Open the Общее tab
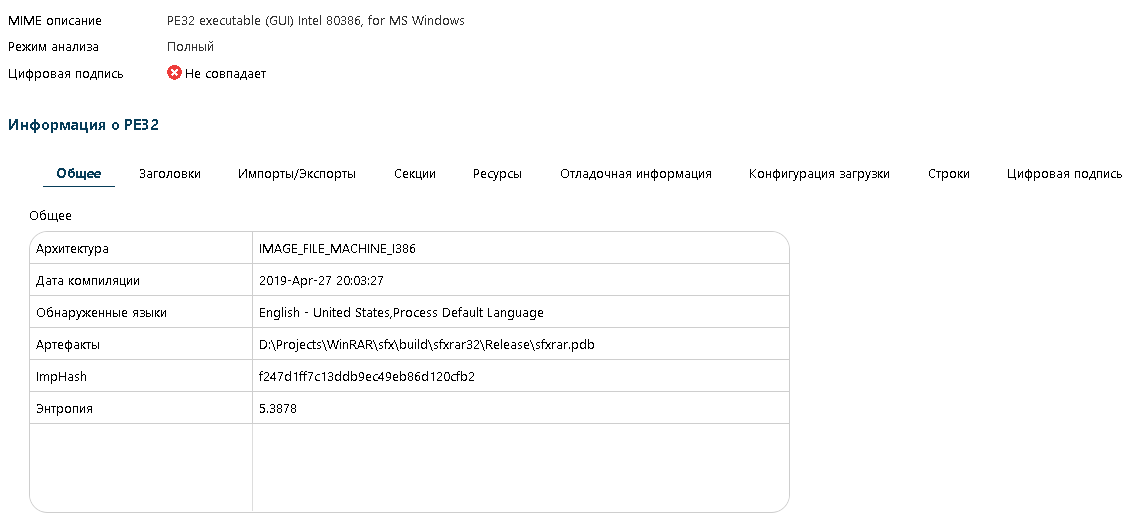Screen dimensions: 1142x527 [x=79, y=174]
